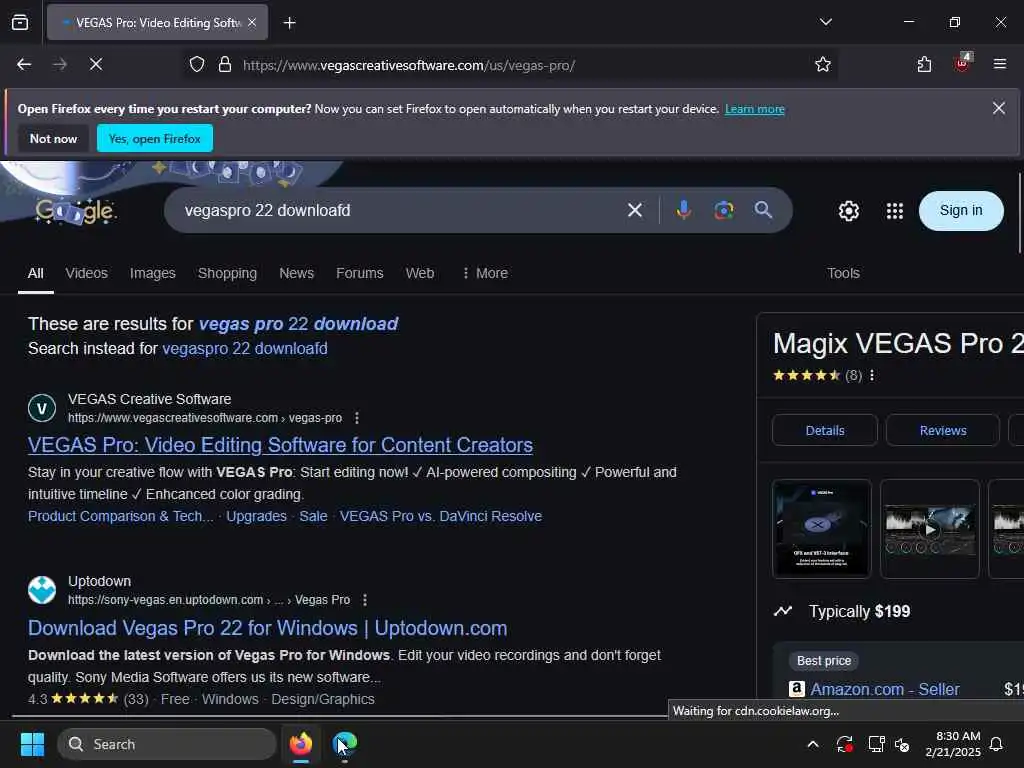1024x768 pixels.
Task: Click the Firefox View icon
Action: pyautogui.click(x=20, y=23)
